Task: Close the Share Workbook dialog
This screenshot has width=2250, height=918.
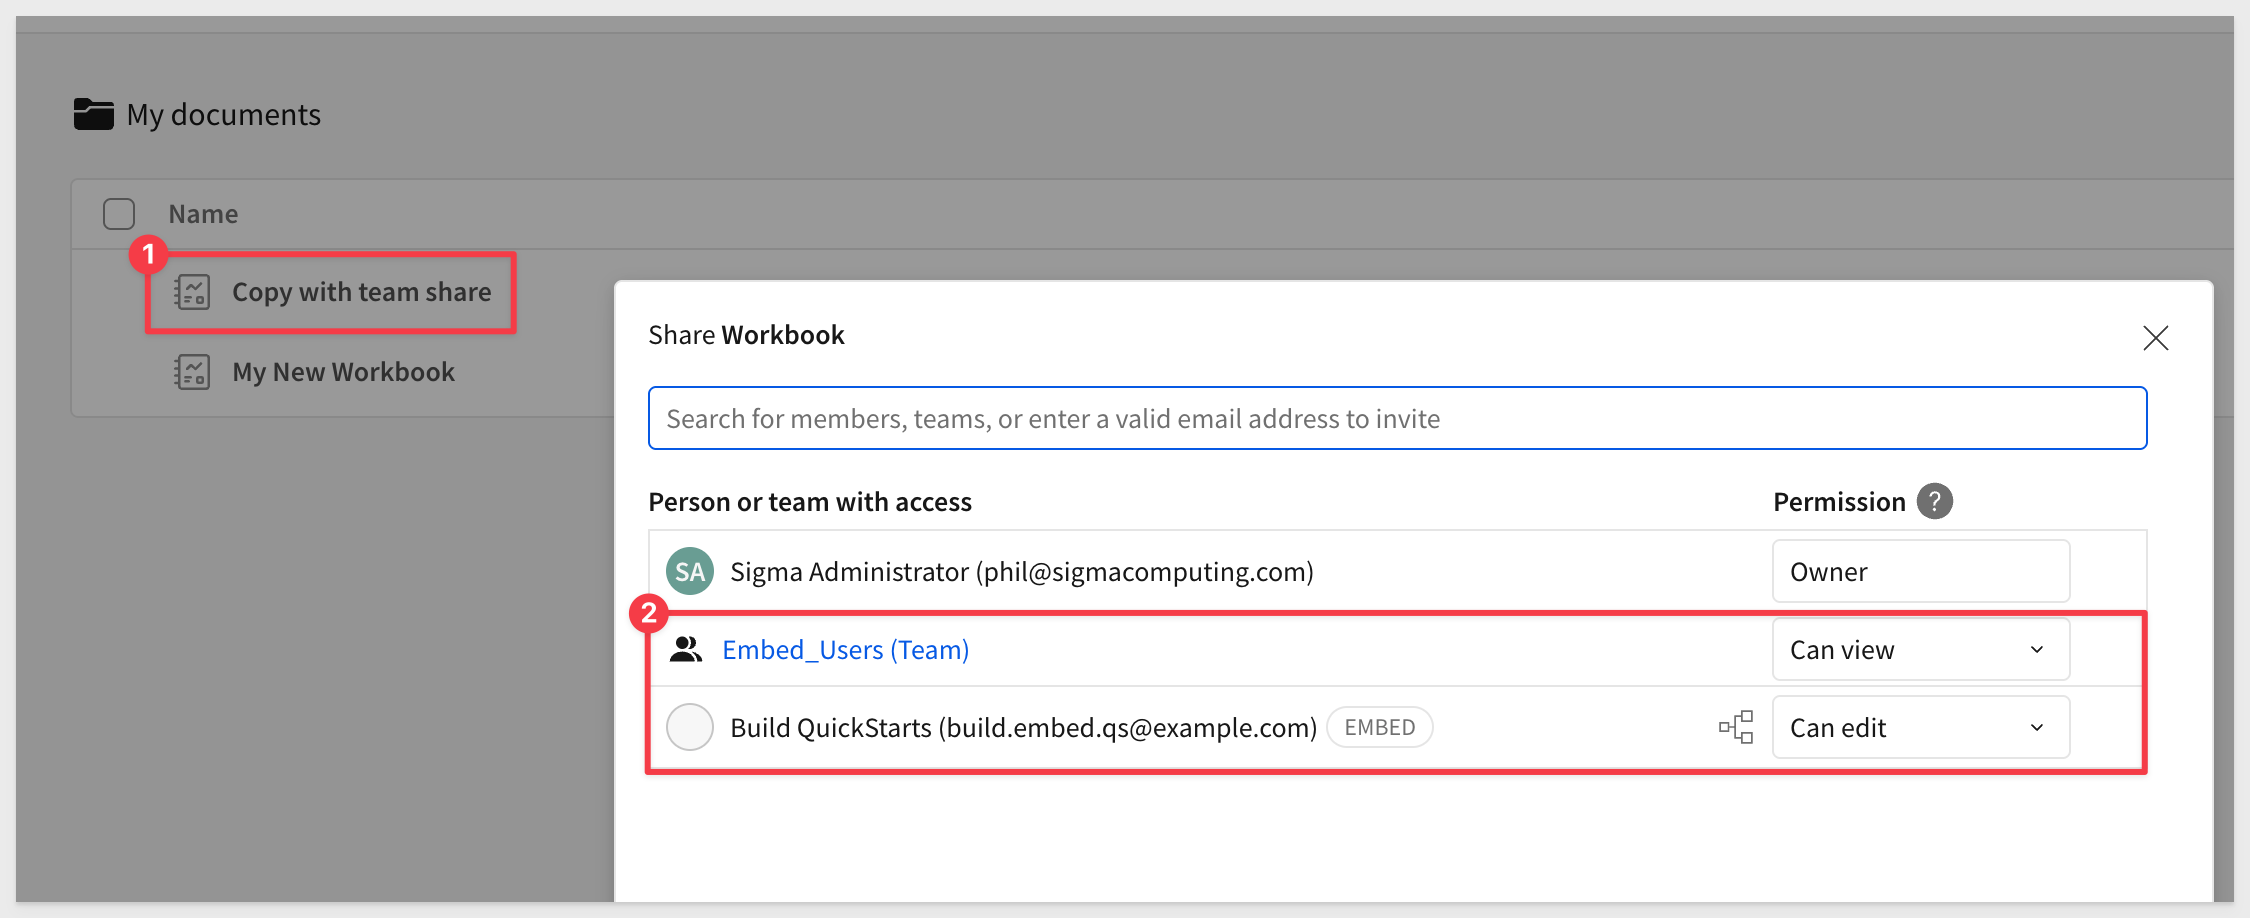Action: click(x=2155, y=338)
